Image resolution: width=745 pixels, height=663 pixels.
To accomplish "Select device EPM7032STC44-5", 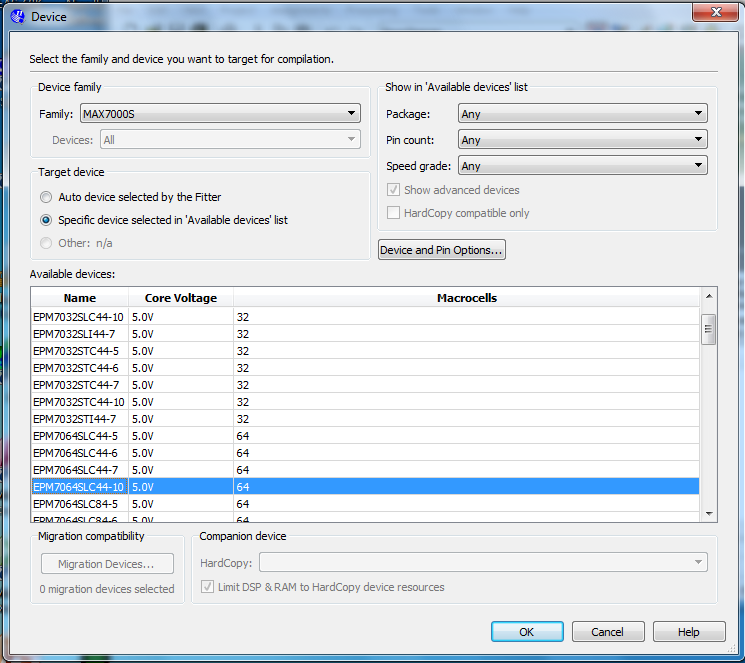I will tap(365, 351).
